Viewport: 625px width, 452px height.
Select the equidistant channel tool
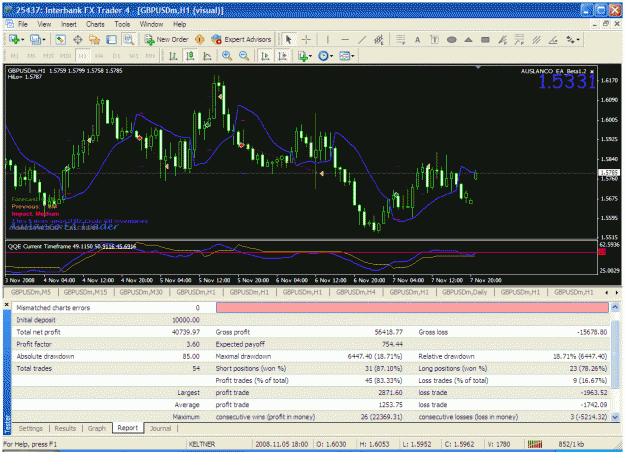click(x=379, y=39)
